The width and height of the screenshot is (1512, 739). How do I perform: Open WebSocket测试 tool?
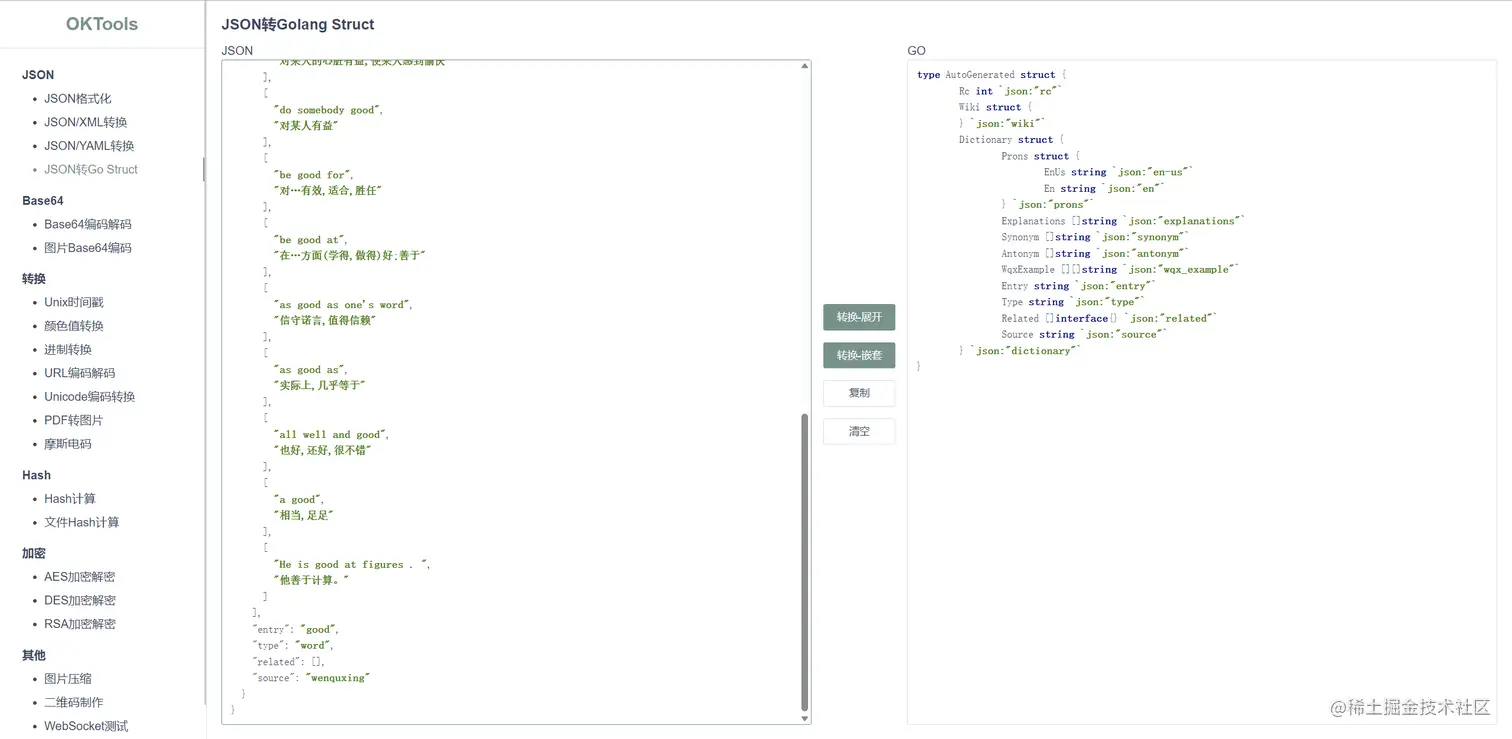(86, 726)
